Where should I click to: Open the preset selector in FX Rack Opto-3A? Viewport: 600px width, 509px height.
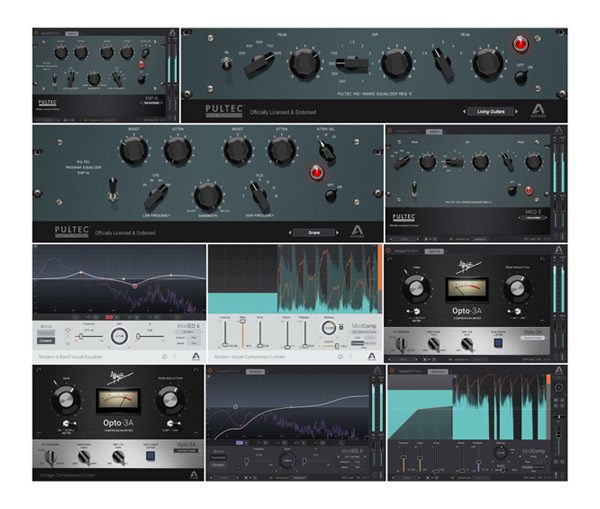point(533,338)
